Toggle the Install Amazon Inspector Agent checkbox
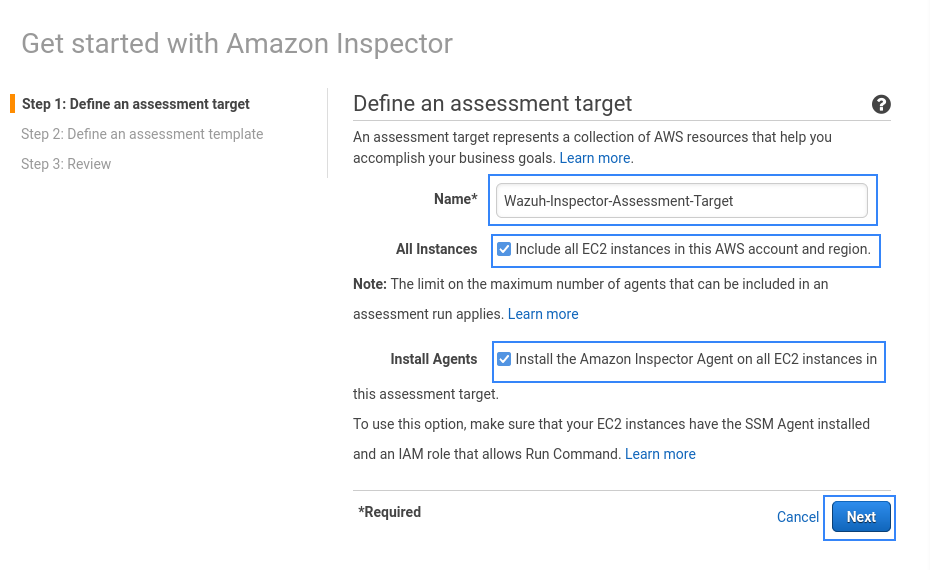Image resolution: width=930 pixels, height=570 pixels. (x=504, y=359)
